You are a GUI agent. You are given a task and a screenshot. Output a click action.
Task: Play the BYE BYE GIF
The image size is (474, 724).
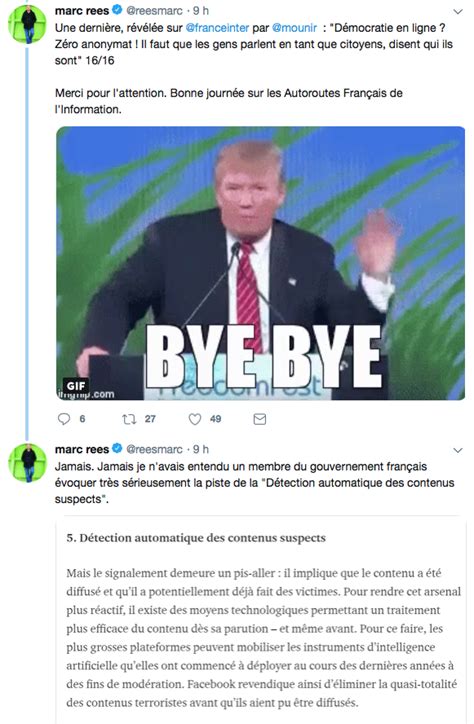point(260,263)
